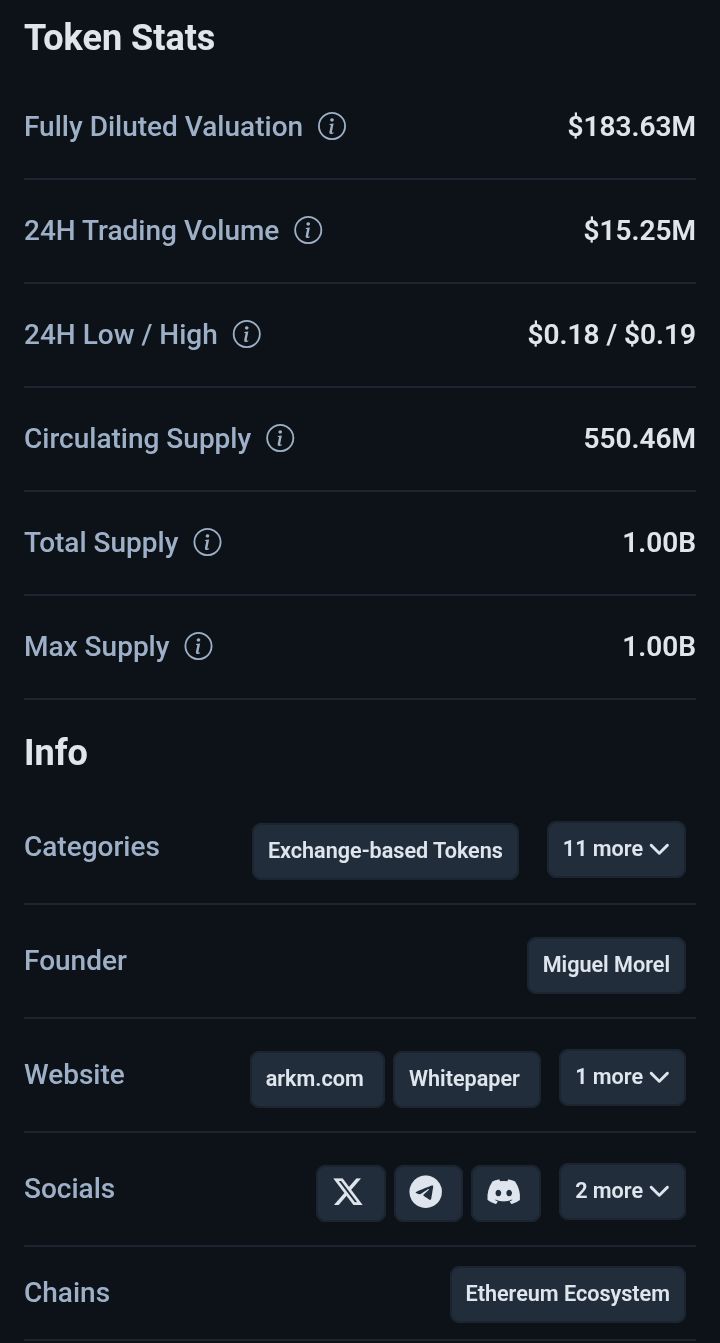This screenshot has height=1343, width=720.
Task: Tap info icon beside 24H Low / High
Action: click(246, 335)
